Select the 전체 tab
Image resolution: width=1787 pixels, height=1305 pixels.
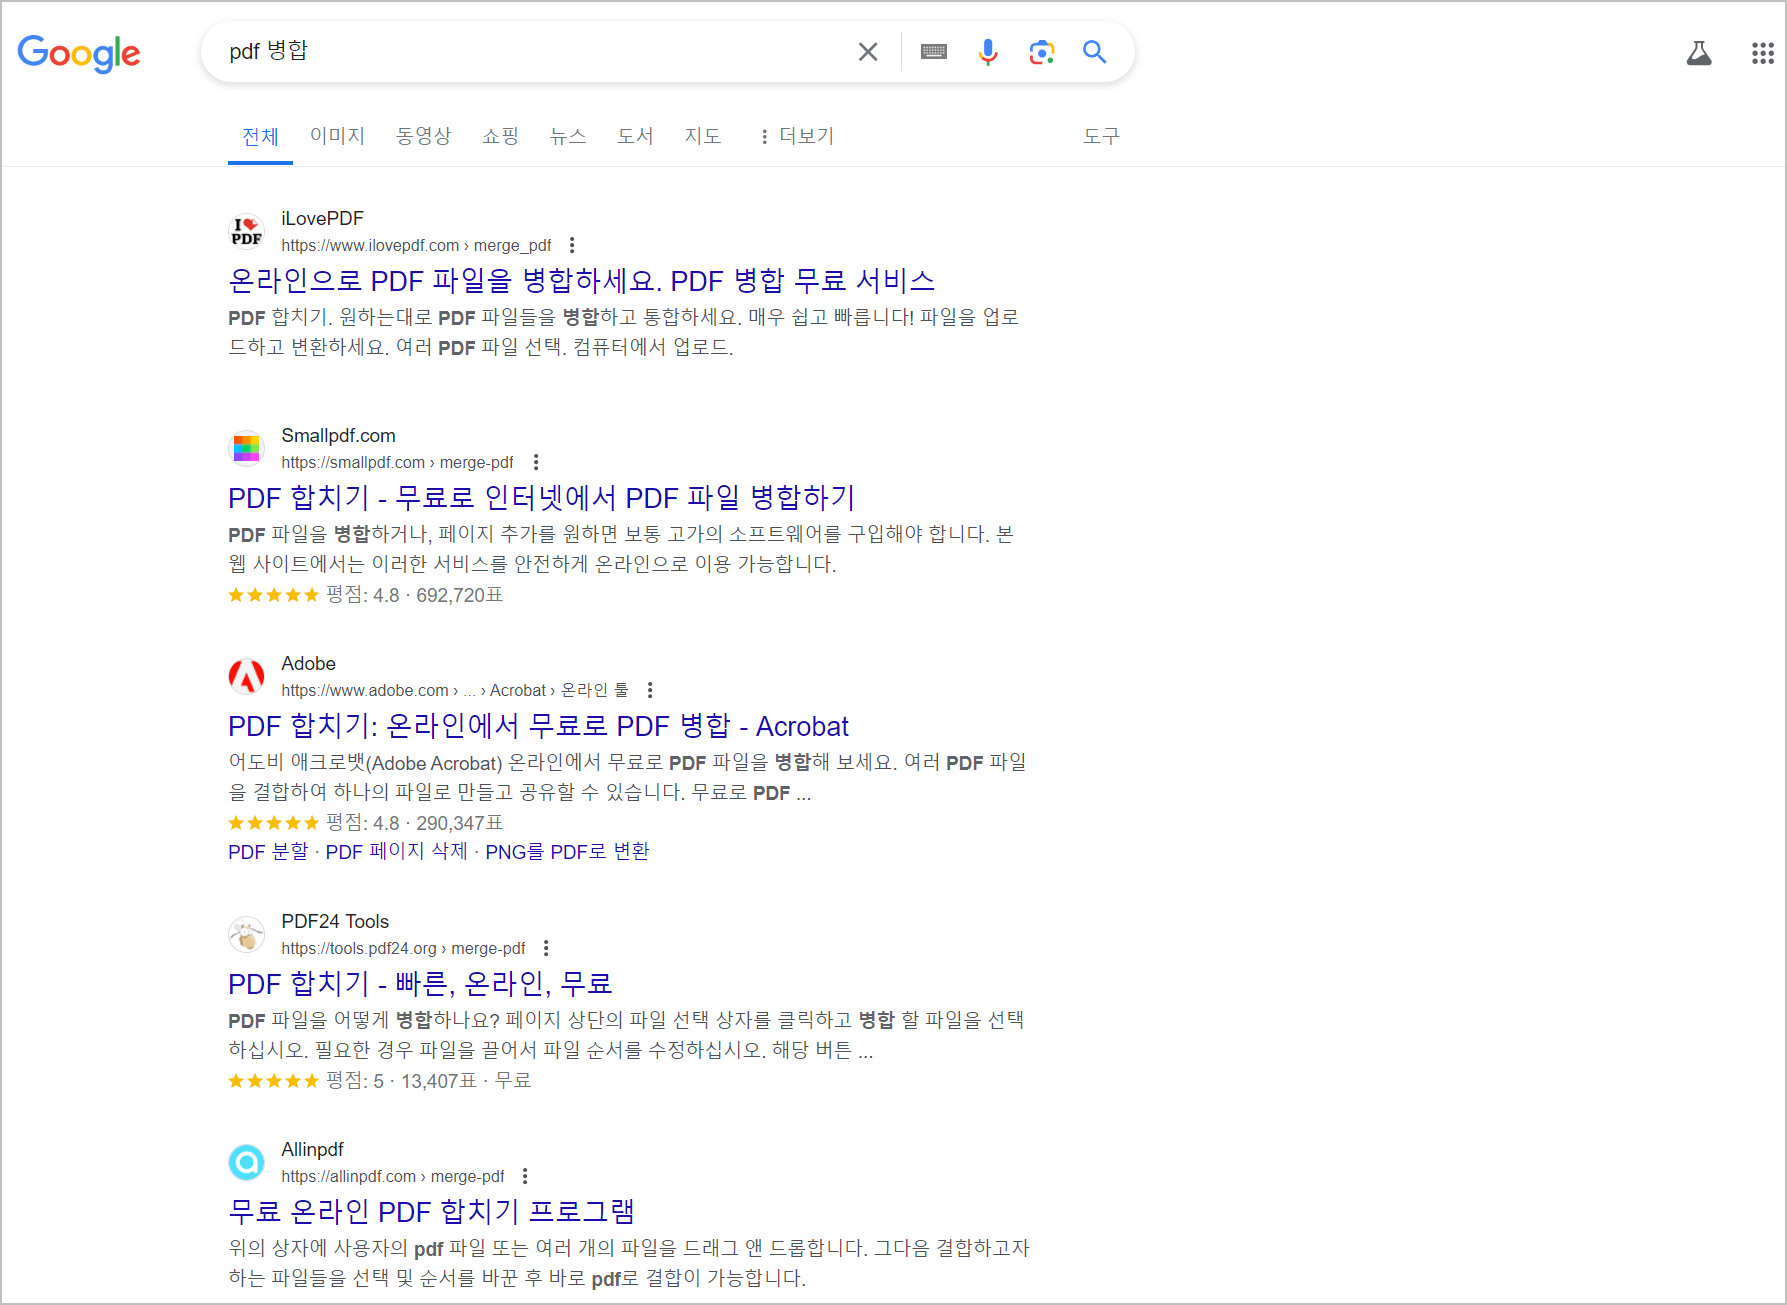tap(260, 136)
